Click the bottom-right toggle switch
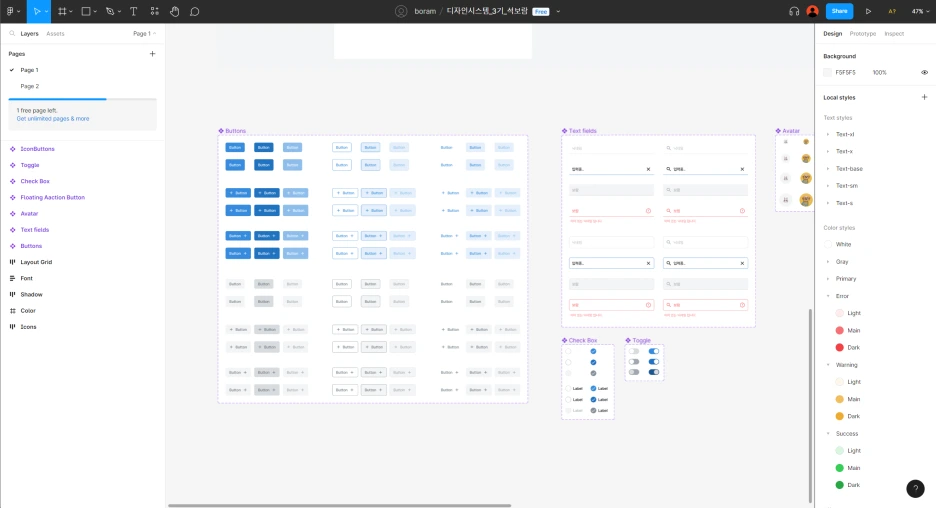936x508 pixels. [654, 372]
